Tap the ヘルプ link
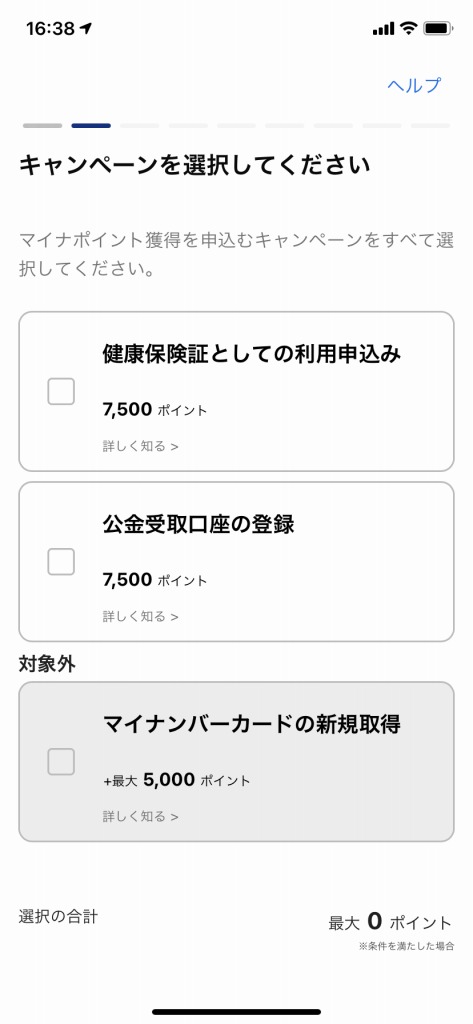The height and width of the screenshot is (1024, 473). point(414,85)
